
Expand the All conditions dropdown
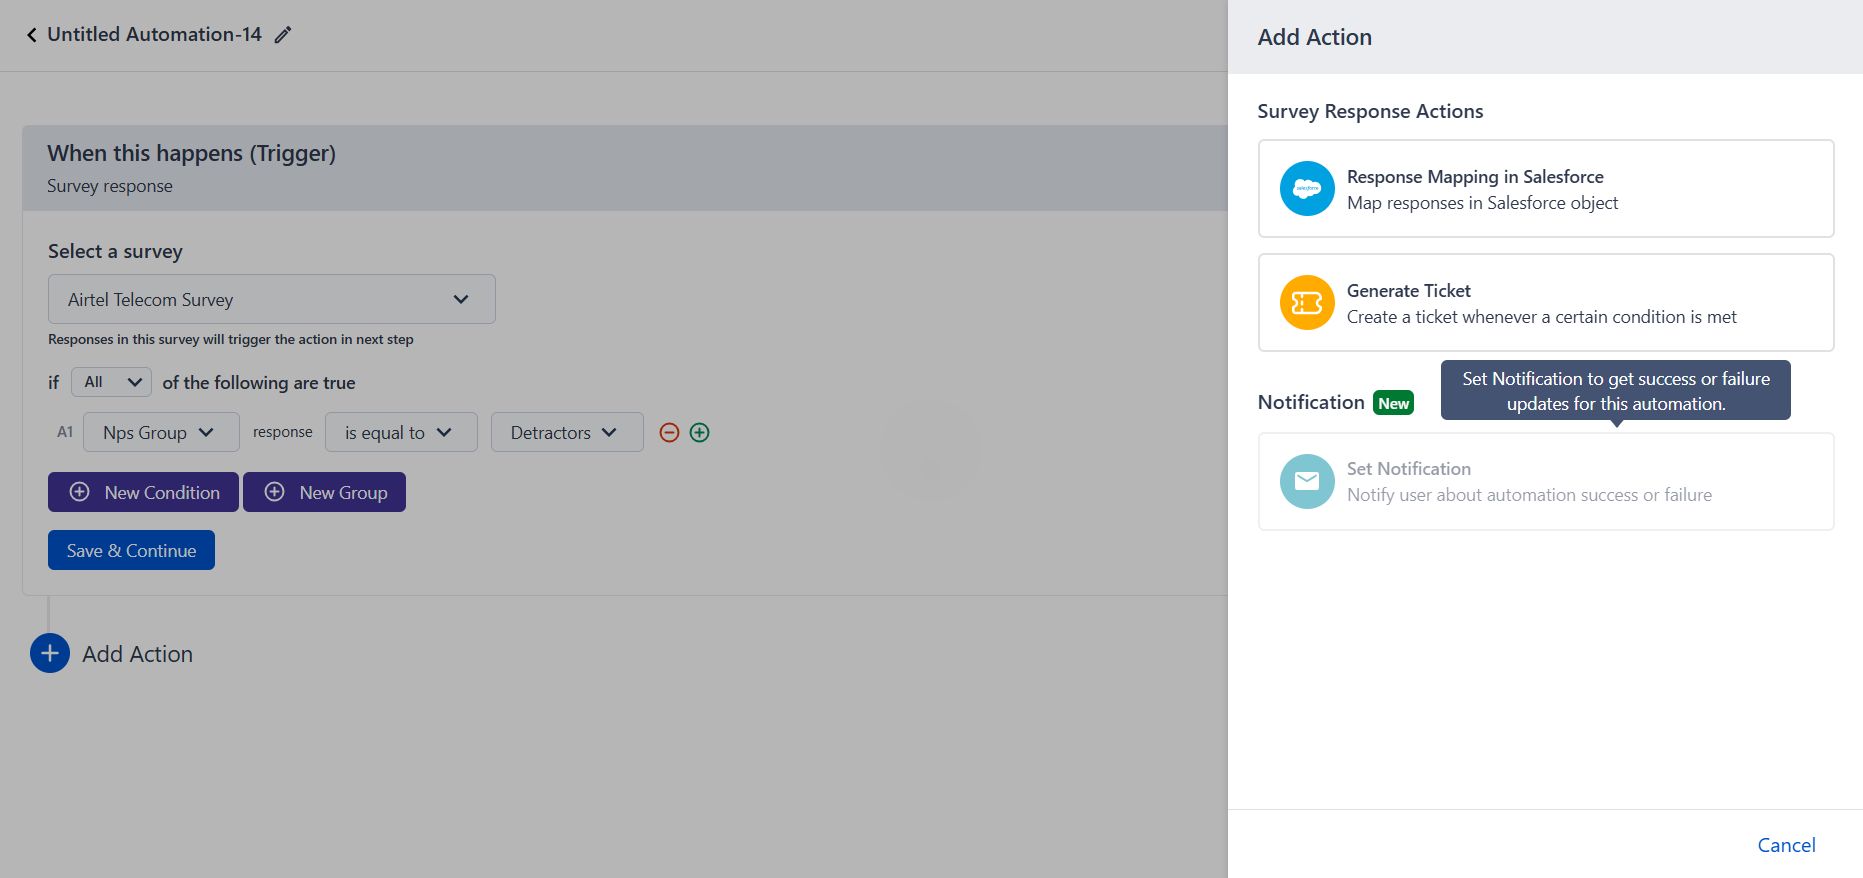pos(111,382)
